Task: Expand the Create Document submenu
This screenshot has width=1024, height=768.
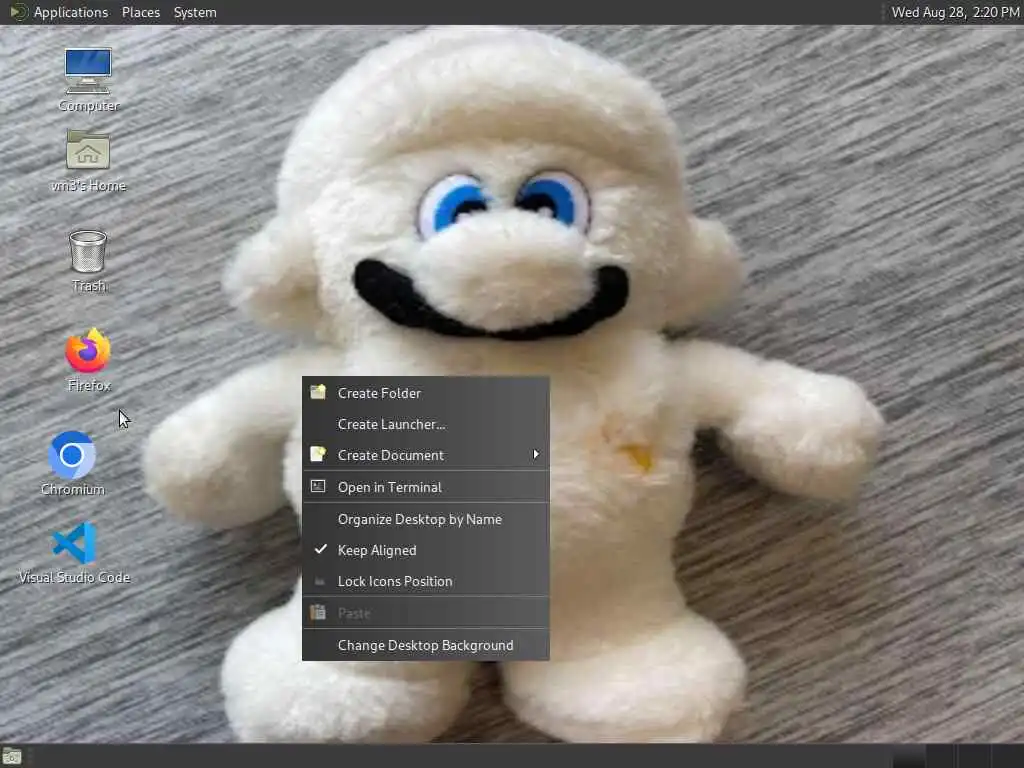Action: point(425,455)
